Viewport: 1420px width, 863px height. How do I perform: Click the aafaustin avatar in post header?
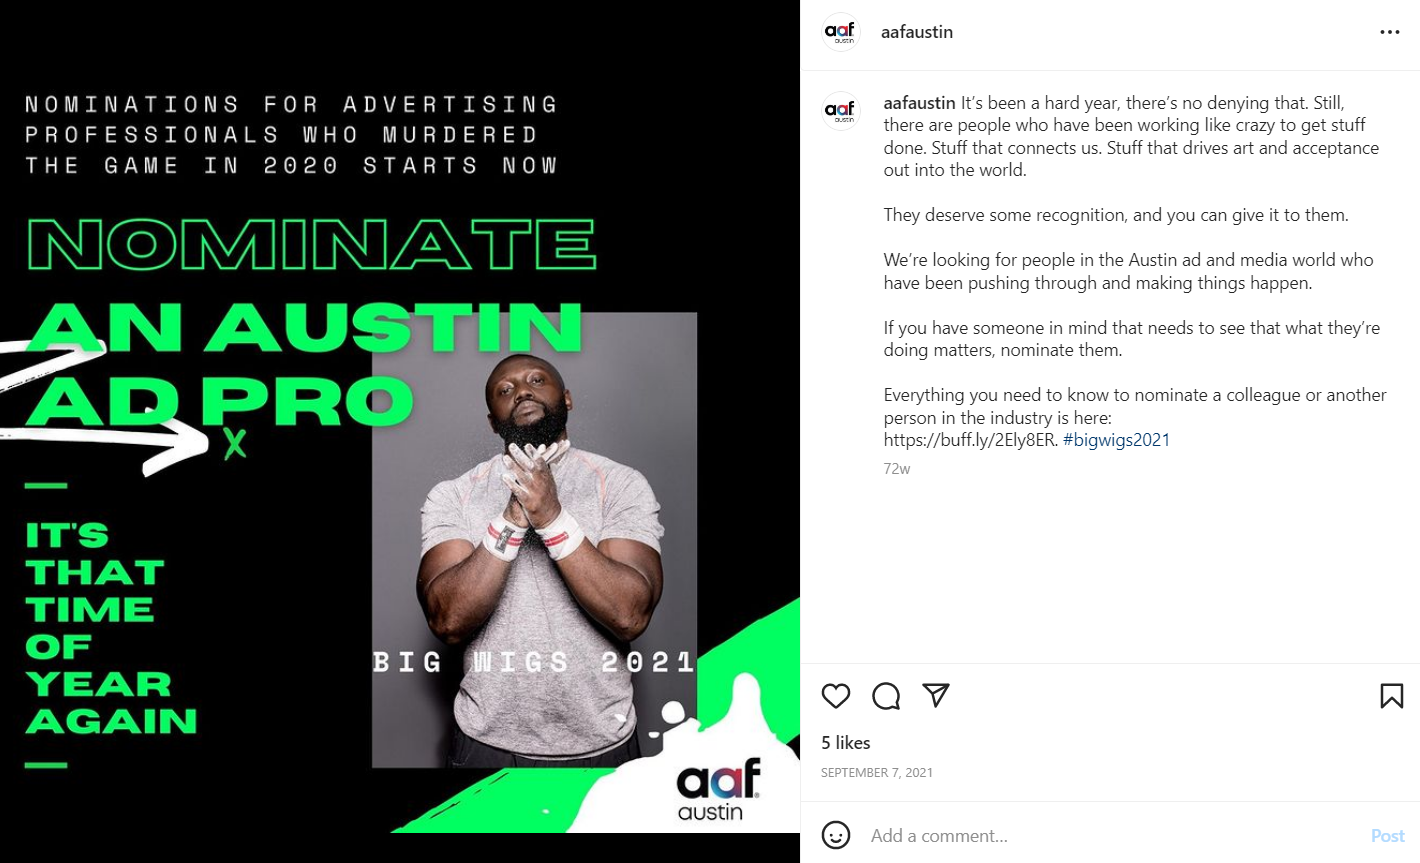(x=841, y=32)
